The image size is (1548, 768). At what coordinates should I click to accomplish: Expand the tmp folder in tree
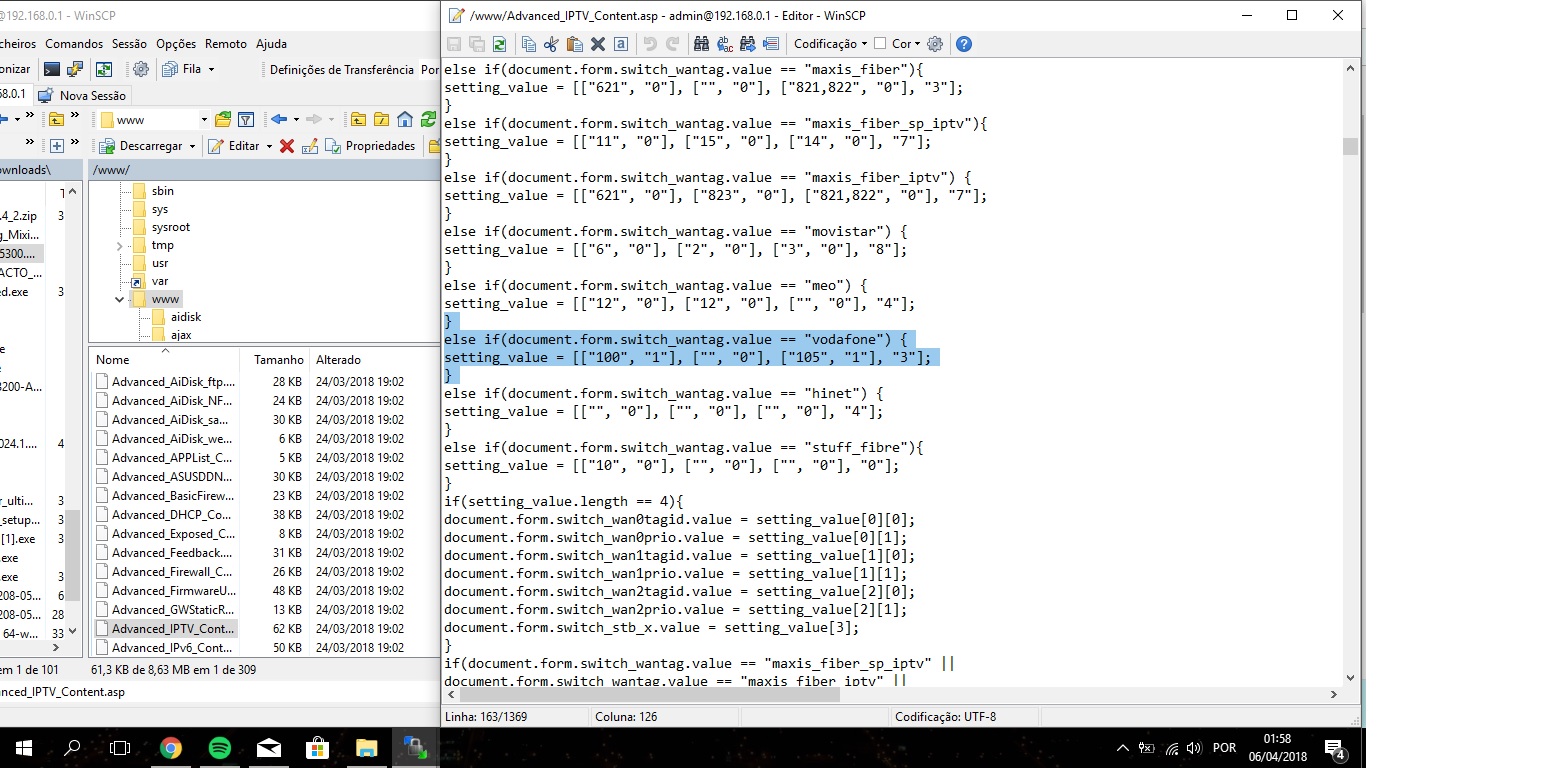120,245
